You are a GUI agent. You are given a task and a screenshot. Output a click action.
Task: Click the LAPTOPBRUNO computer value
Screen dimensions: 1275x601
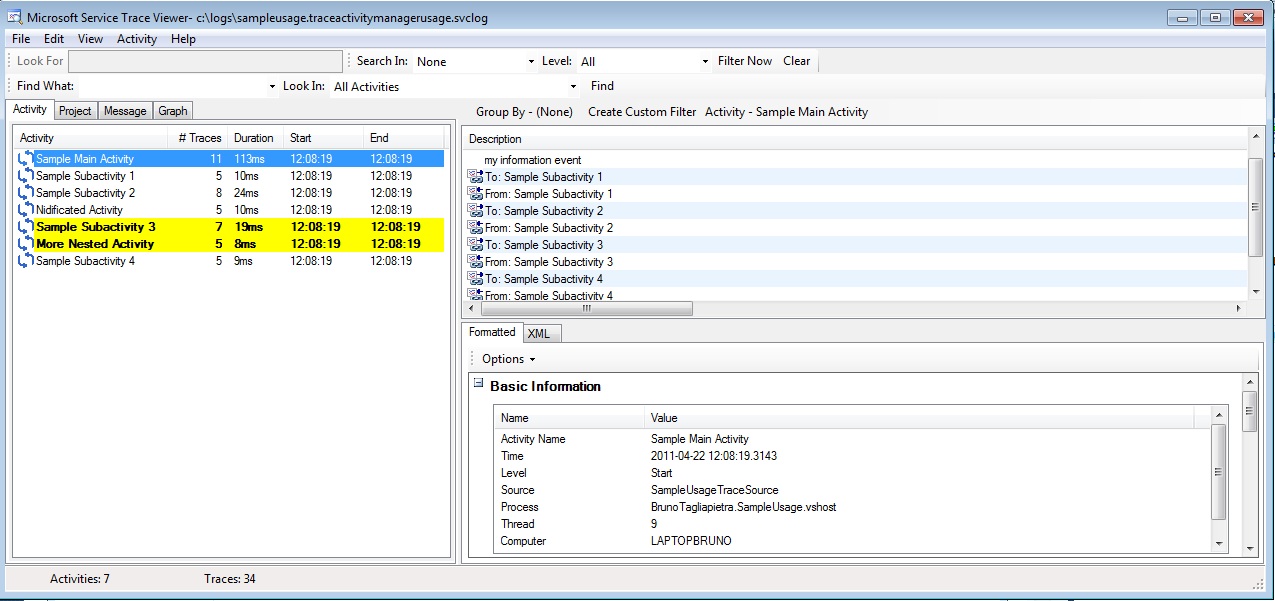click(691, 541)
